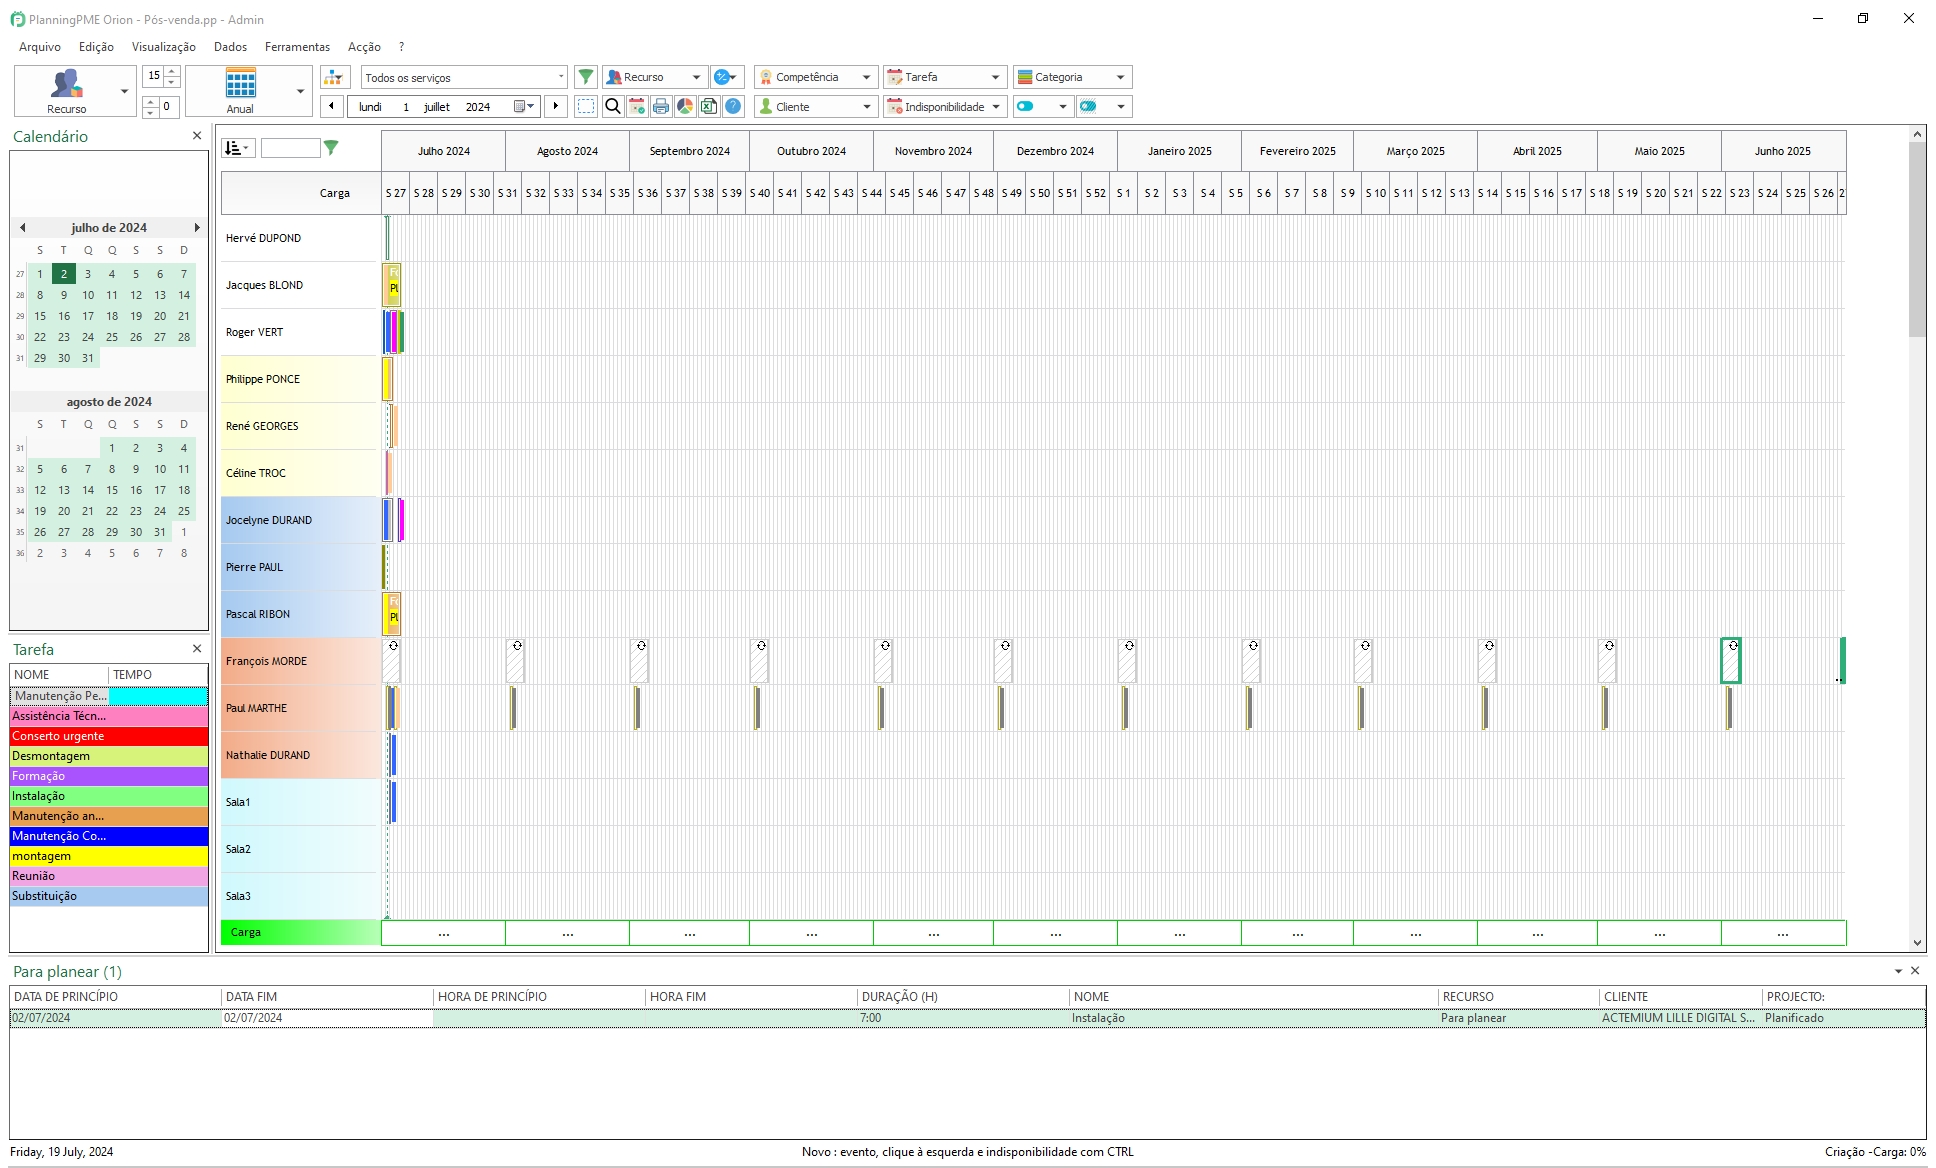Click the sort resources icon
The height and width of the screenshot is (1168, 1936).
point(238,148)
